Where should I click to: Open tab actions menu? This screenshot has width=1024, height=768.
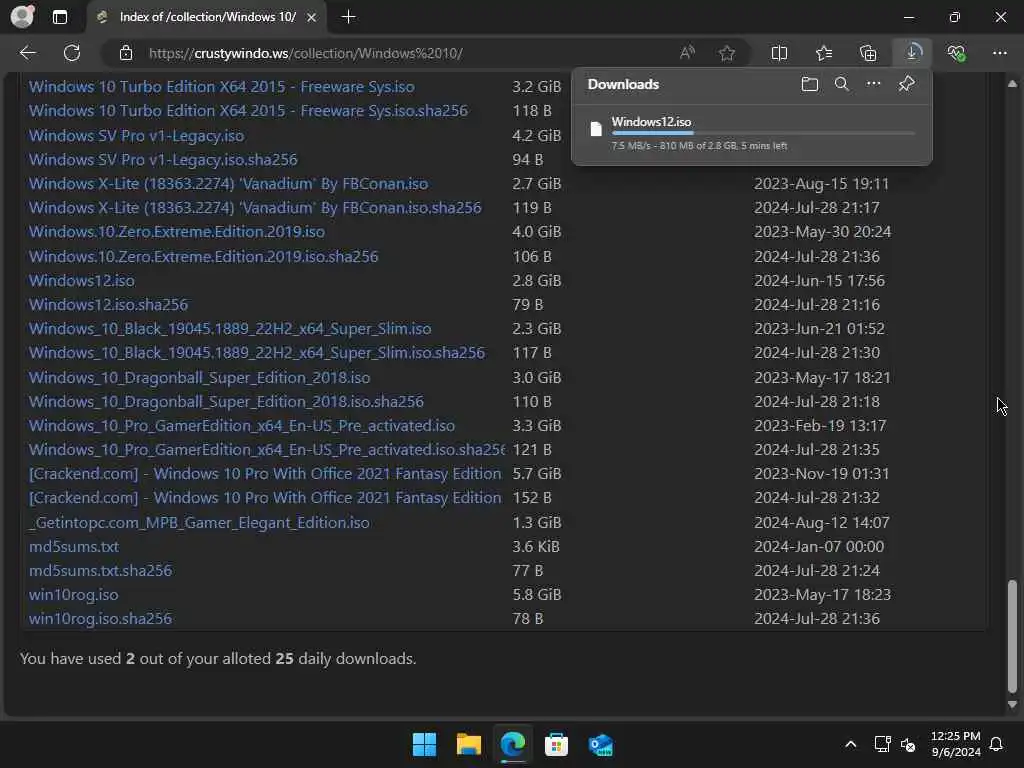59,17
